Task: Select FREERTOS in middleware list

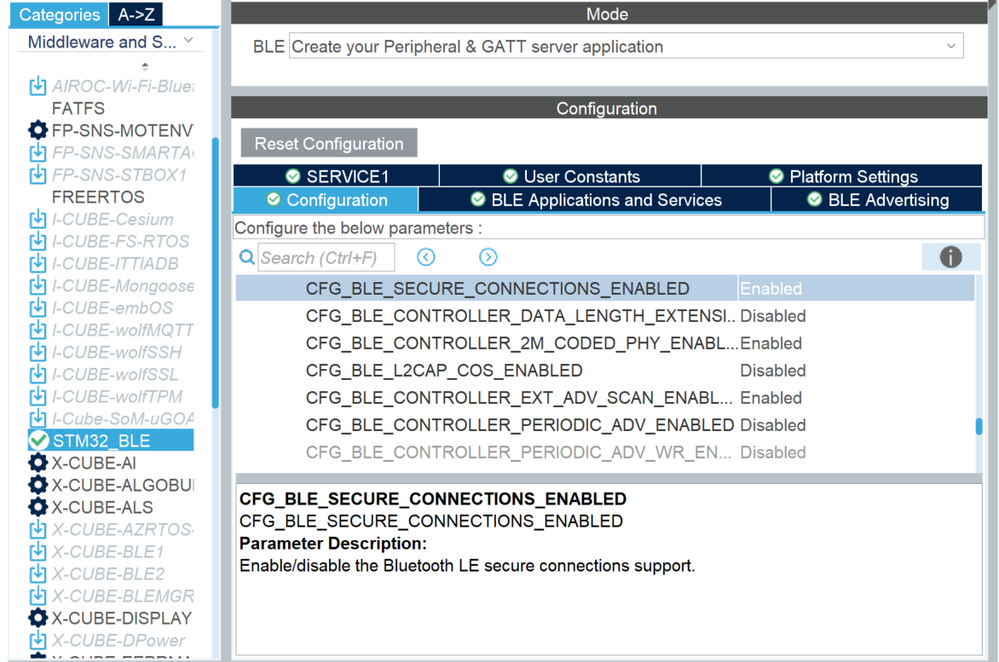Action: (98, 197)
